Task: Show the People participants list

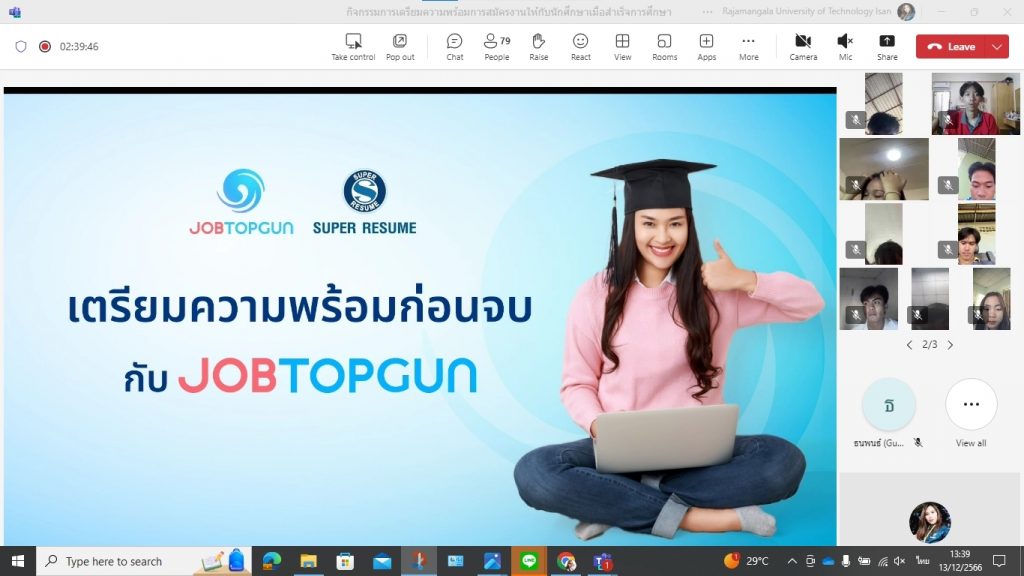Action: pos(496,46)
